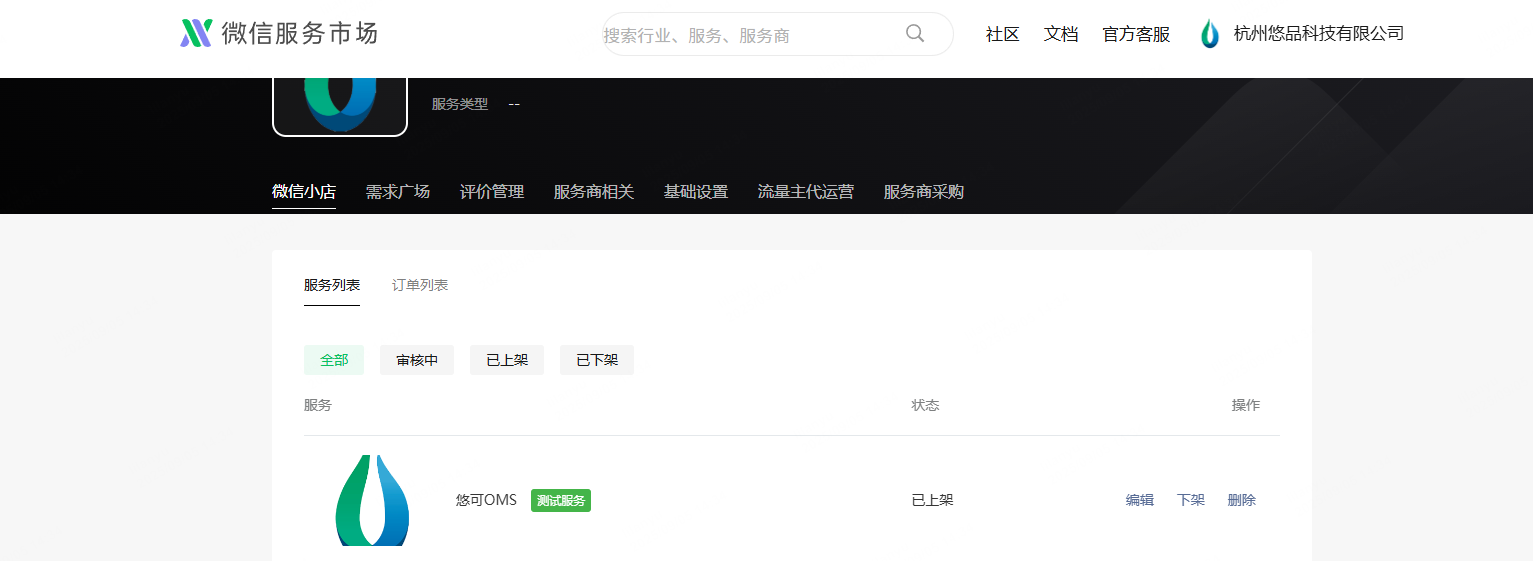Click the 微信服务市场 title text
The image size is (1533, 561).
[300, 33]
